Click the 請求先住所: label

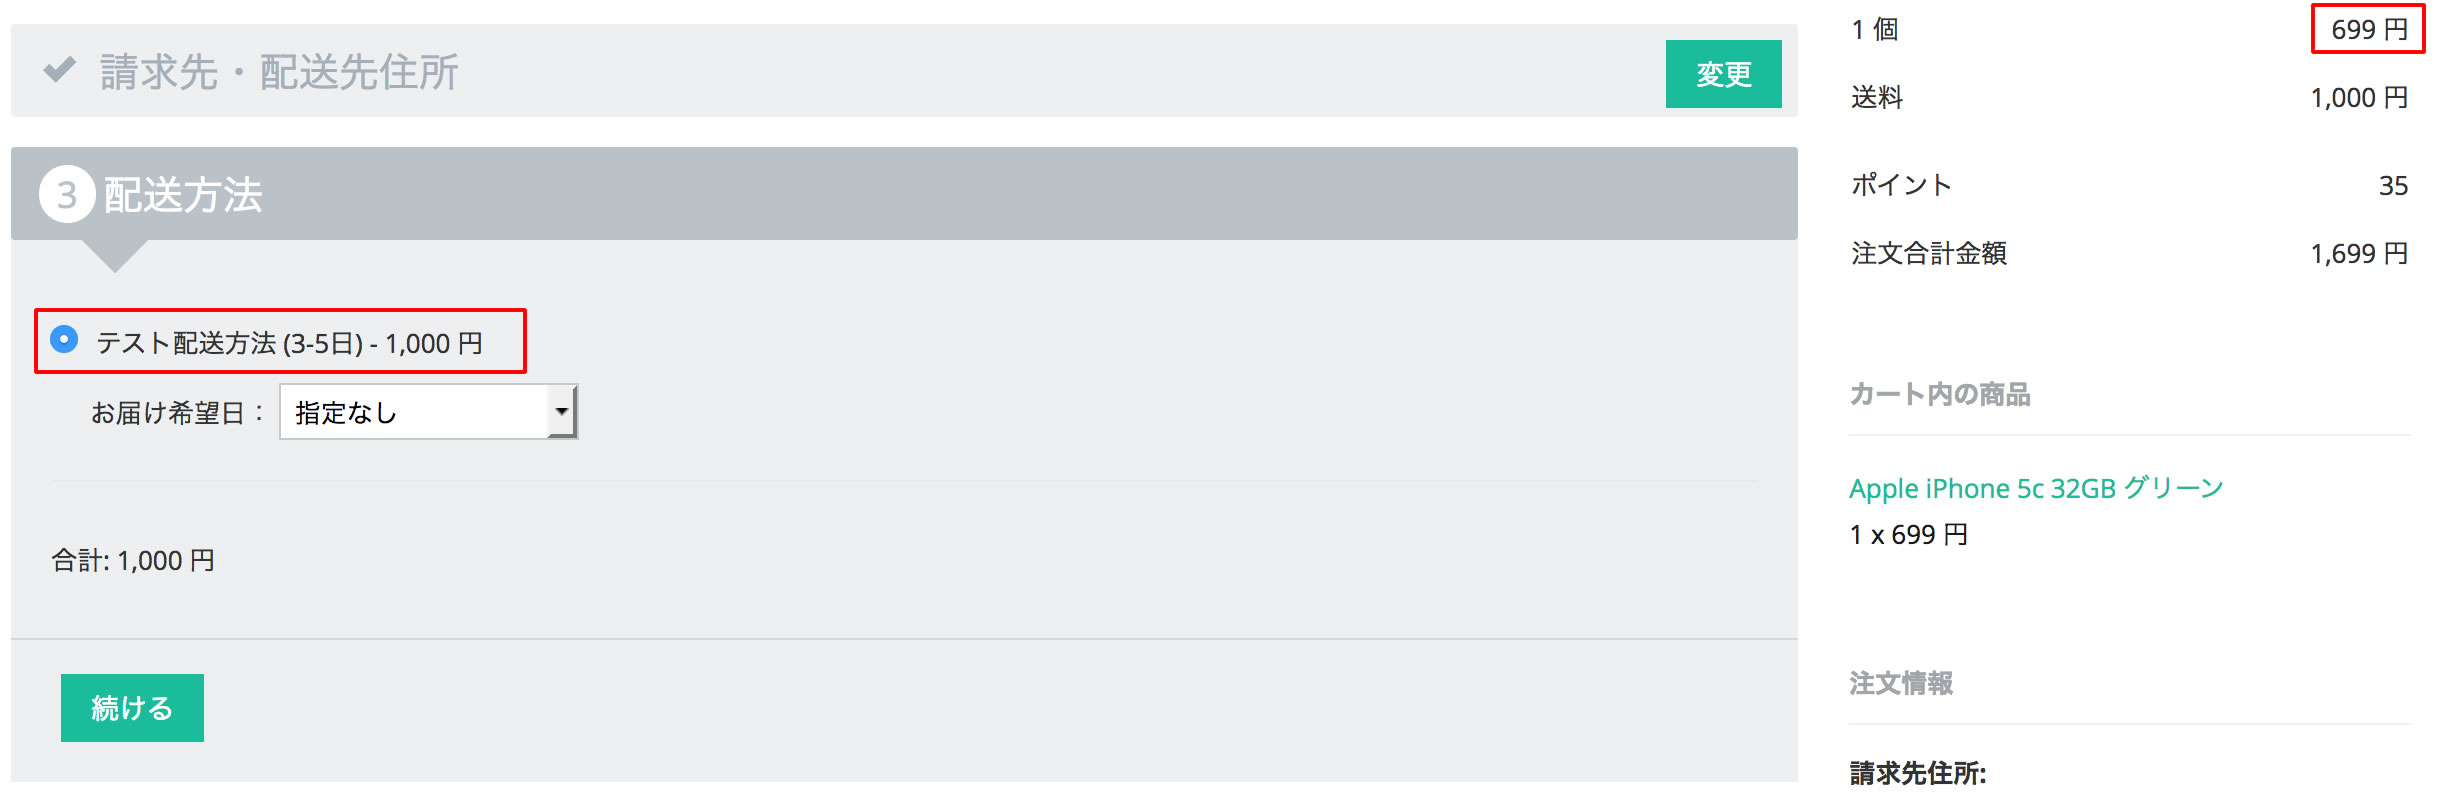tap(1918, 773)
